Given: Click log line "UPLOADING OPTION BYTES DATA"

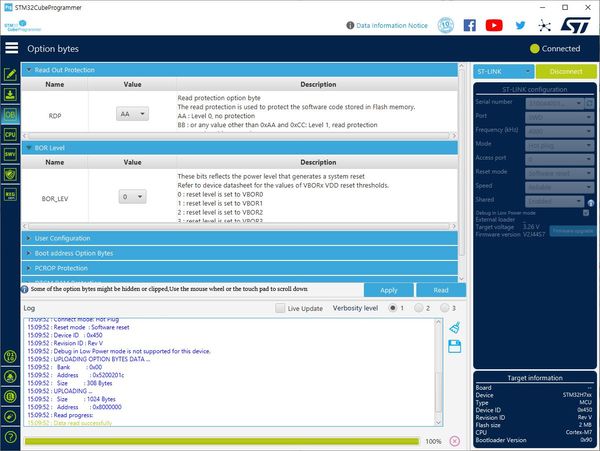Looking at the screenshot, I should [x=89, y=359].
